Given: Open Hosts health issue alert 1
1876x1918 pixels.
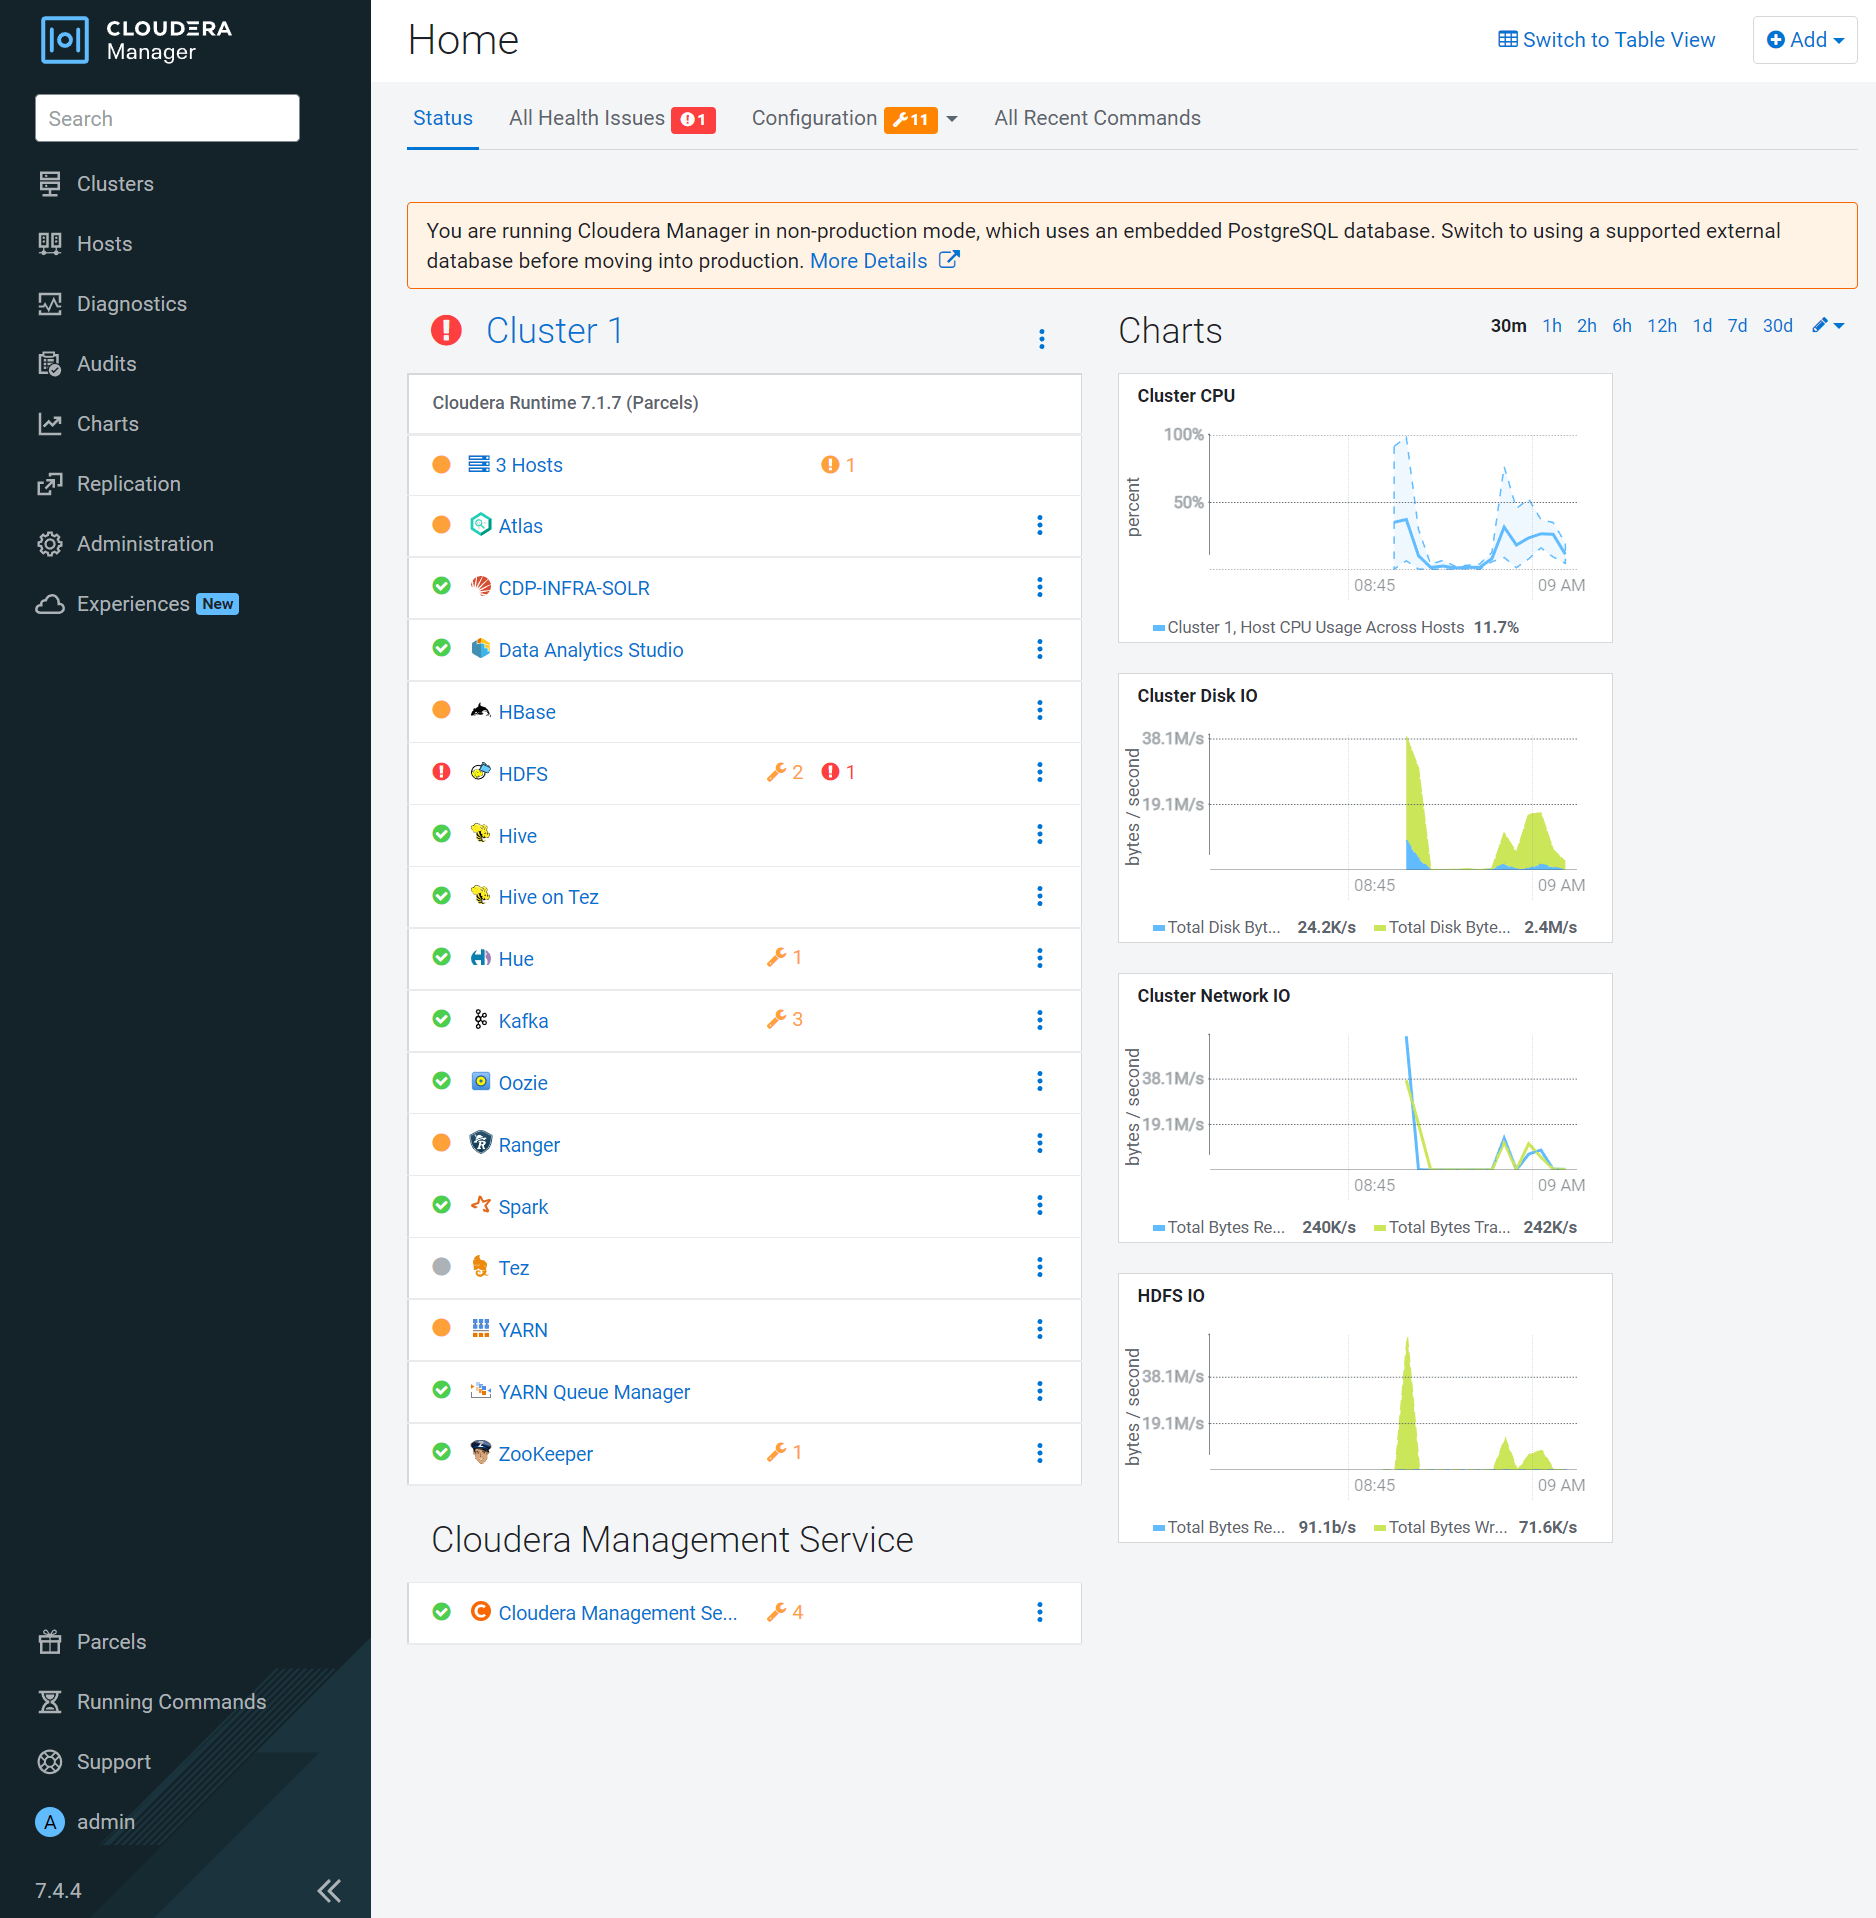Looking at the screenshot, I should coord(838,465).
